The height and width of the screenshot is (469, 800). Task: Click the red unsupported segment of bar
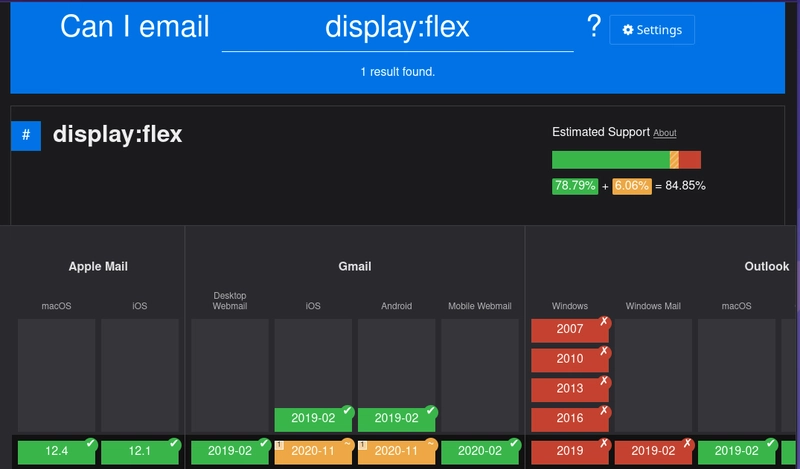pyautogui.click(x=690, y=160)
